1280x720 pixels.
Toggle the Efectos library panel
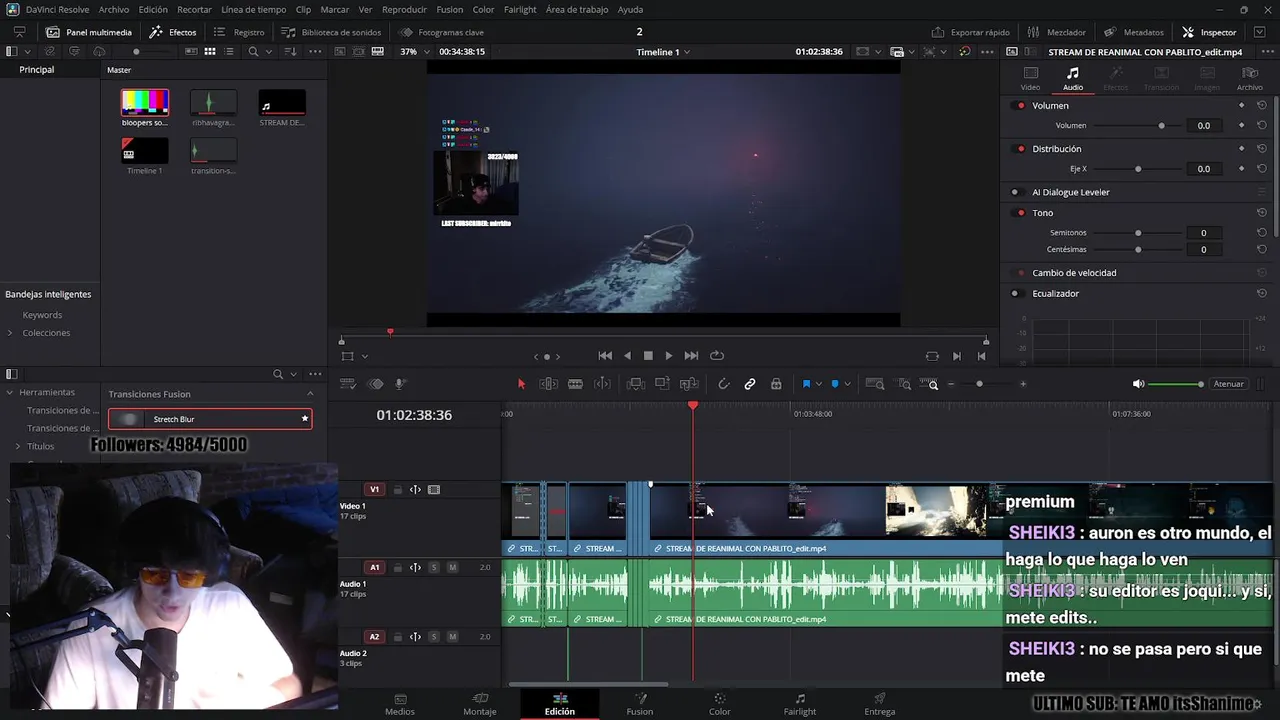[x=173, y=32]
